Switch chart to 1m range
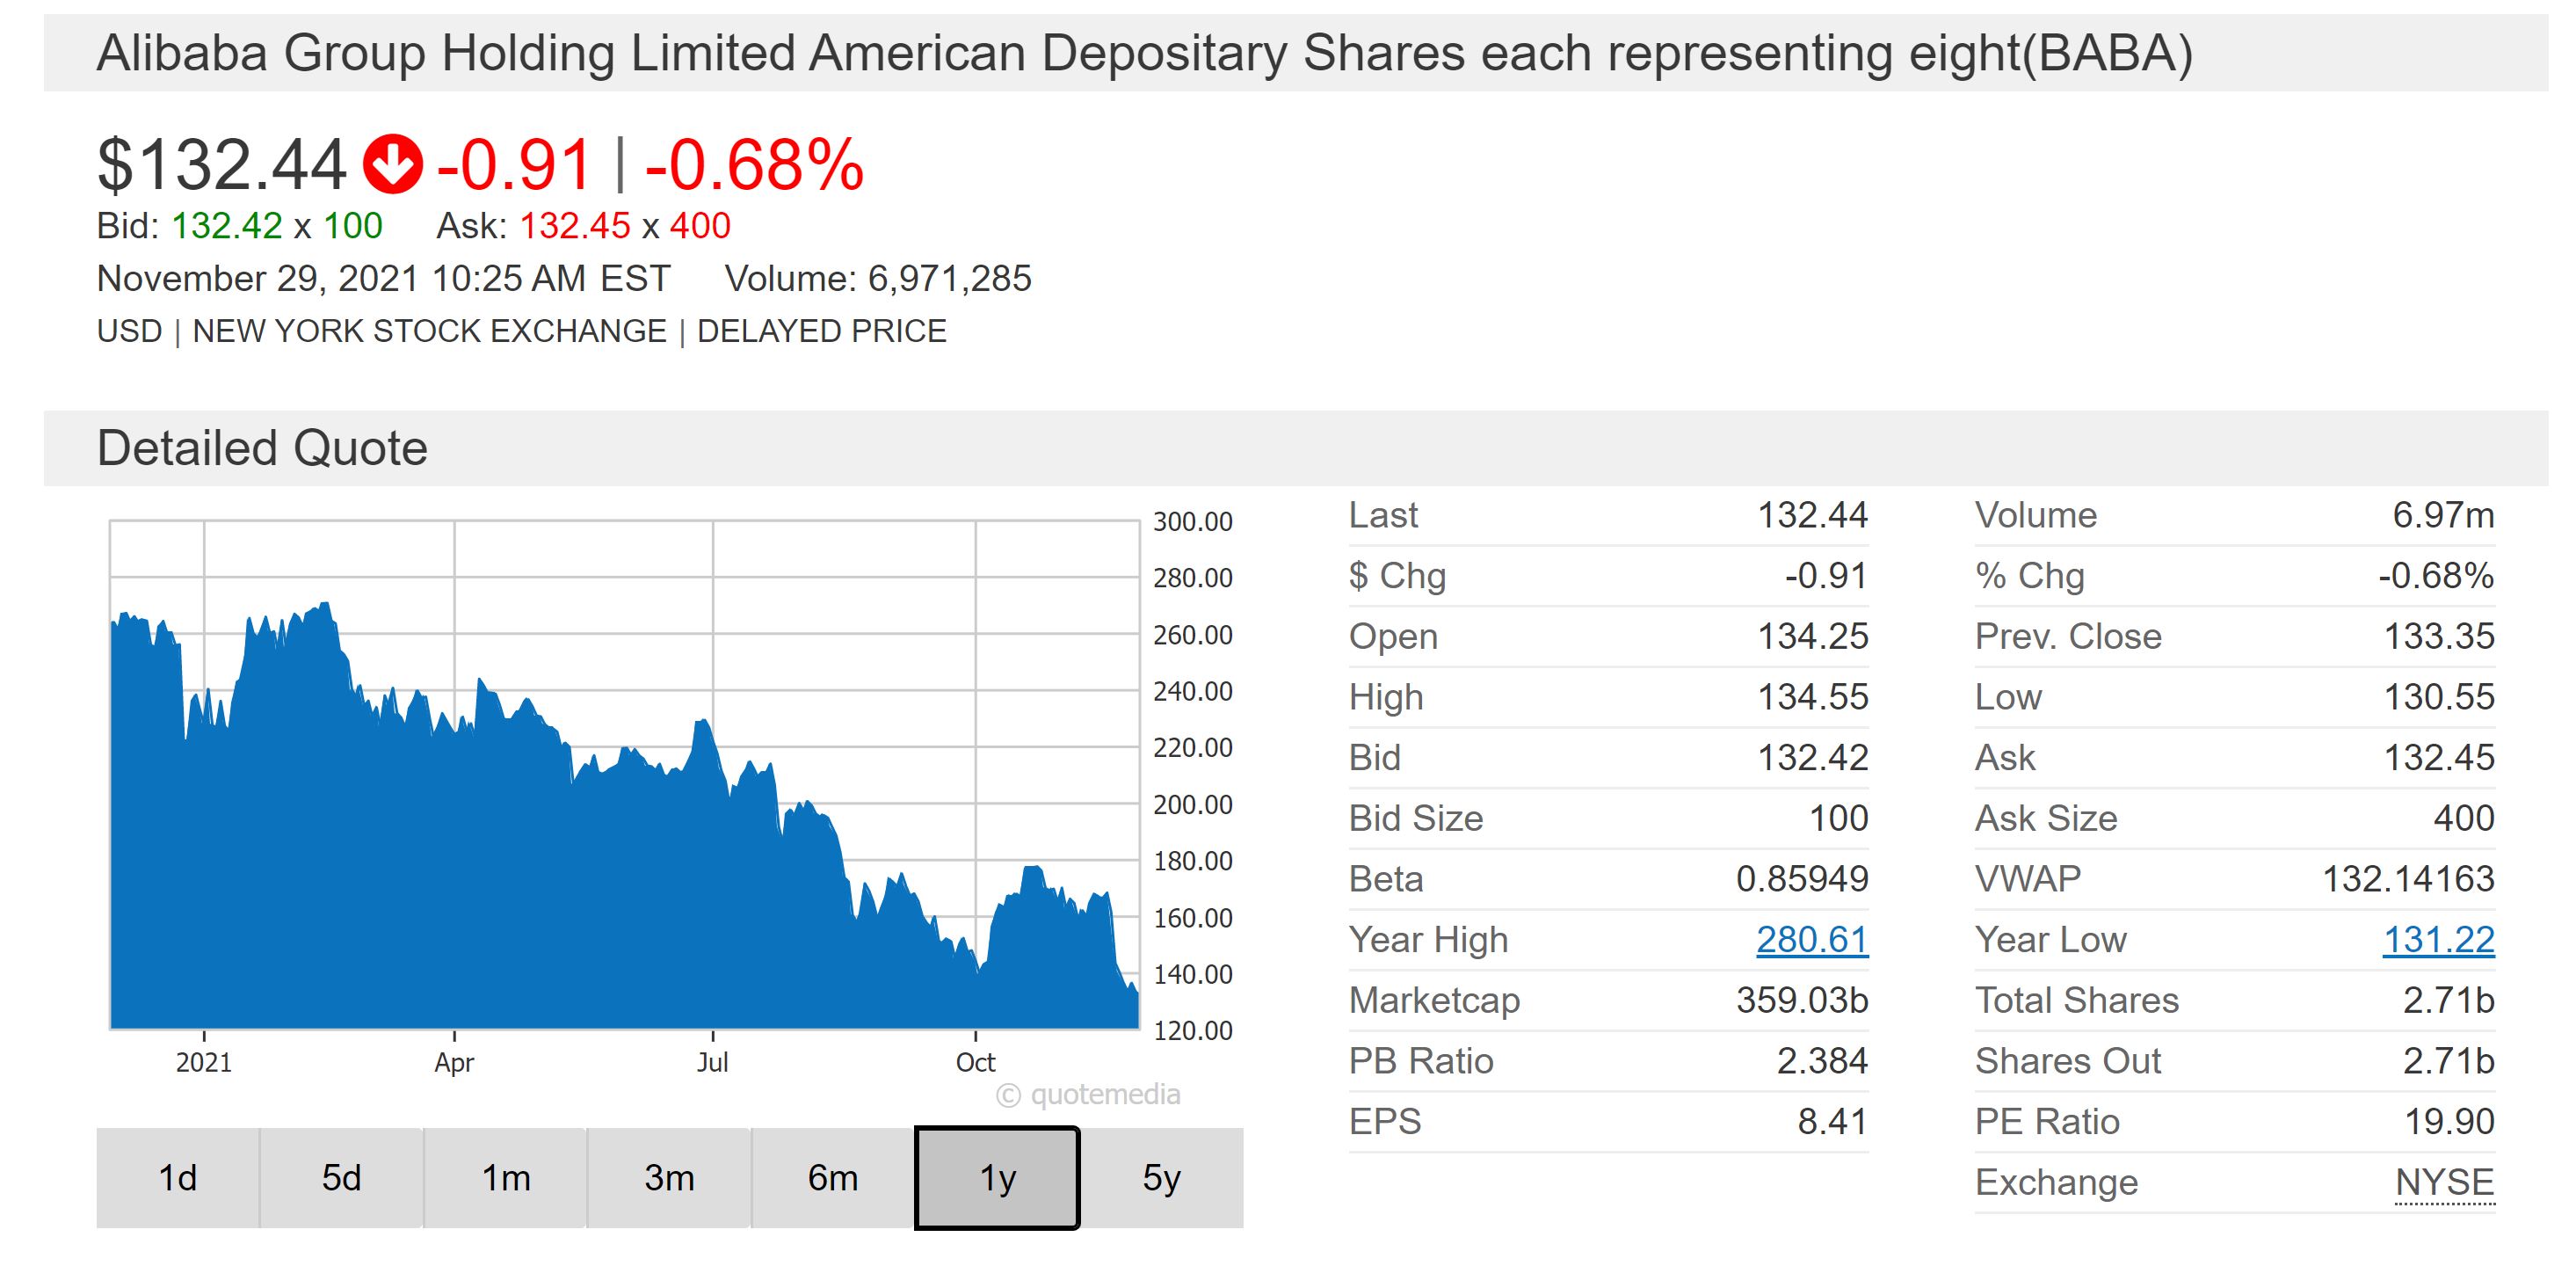 click(x=505, y=1178)
